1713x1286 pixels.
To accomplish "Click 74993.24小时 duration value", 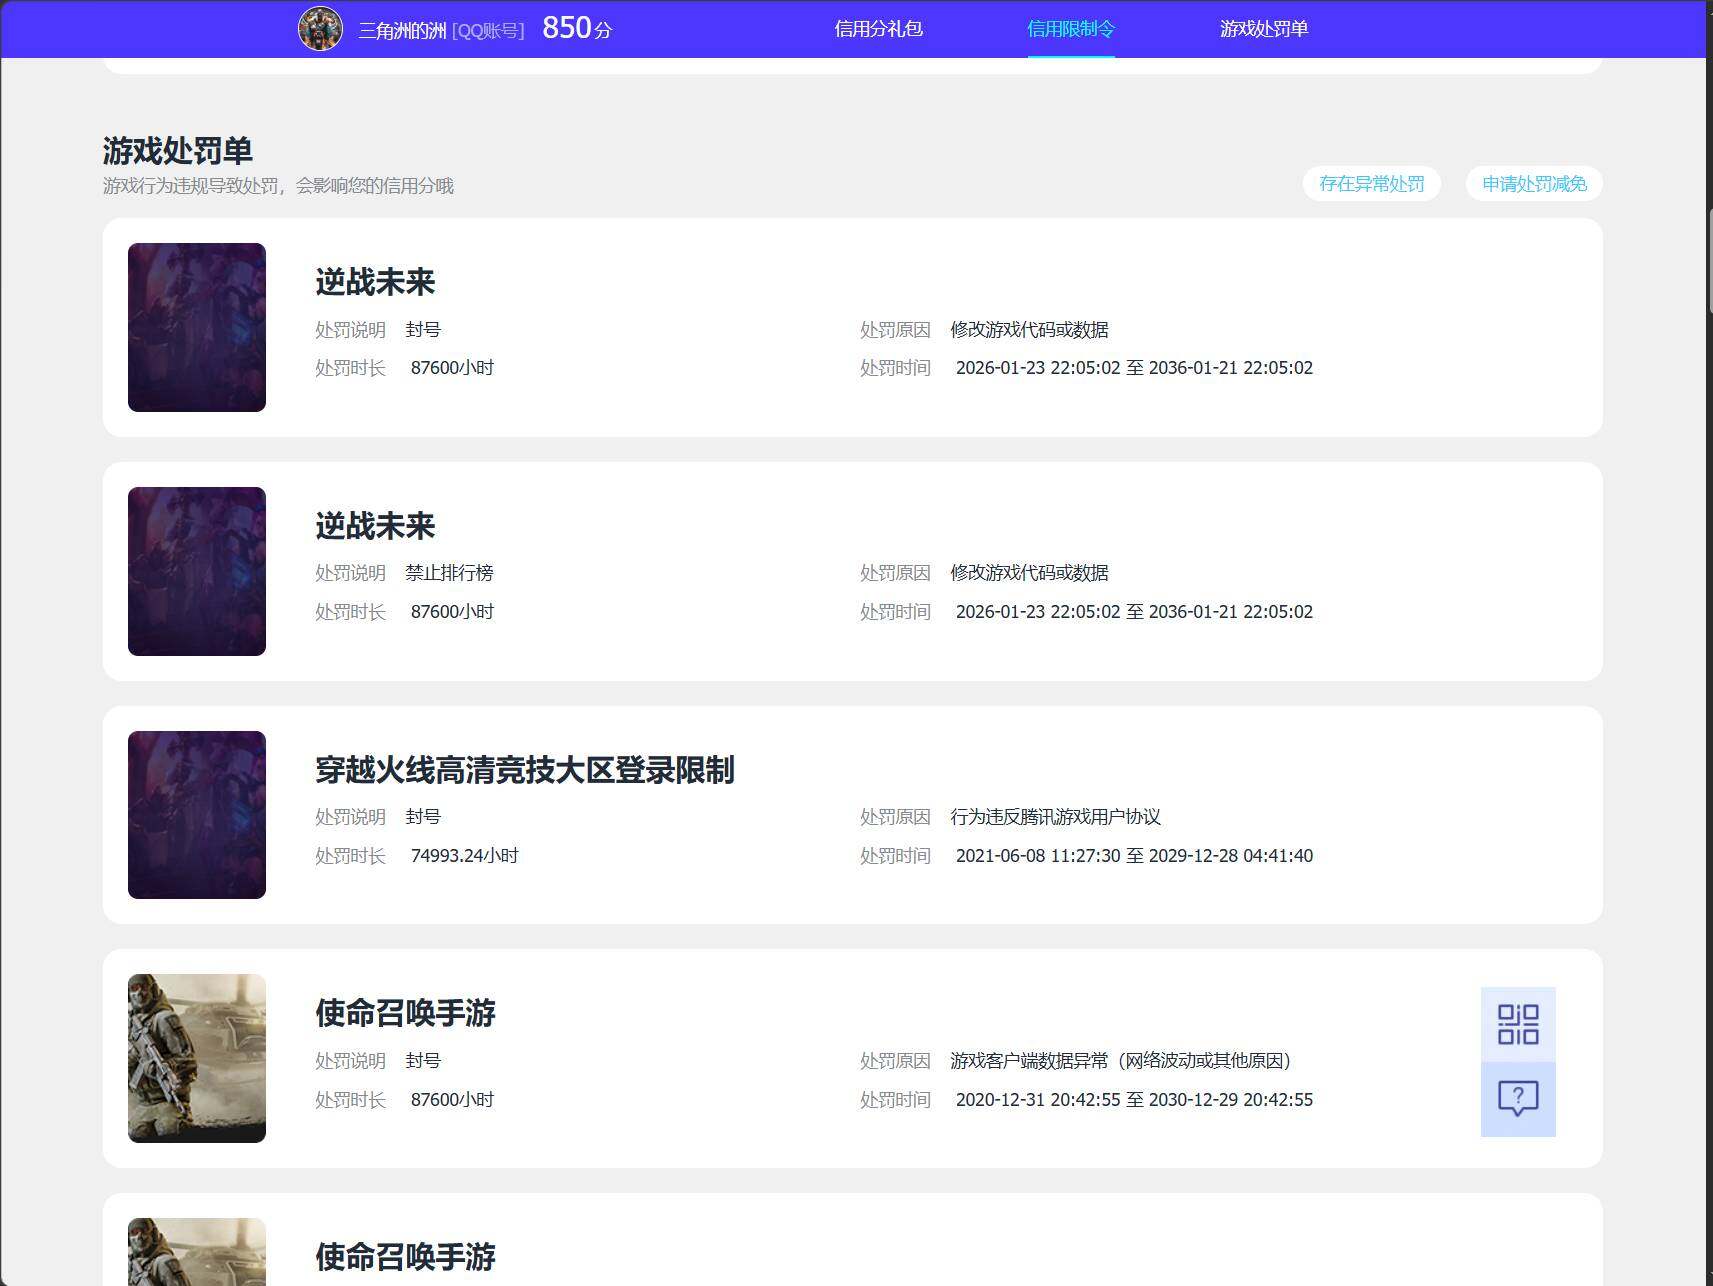I will [465, 856].
